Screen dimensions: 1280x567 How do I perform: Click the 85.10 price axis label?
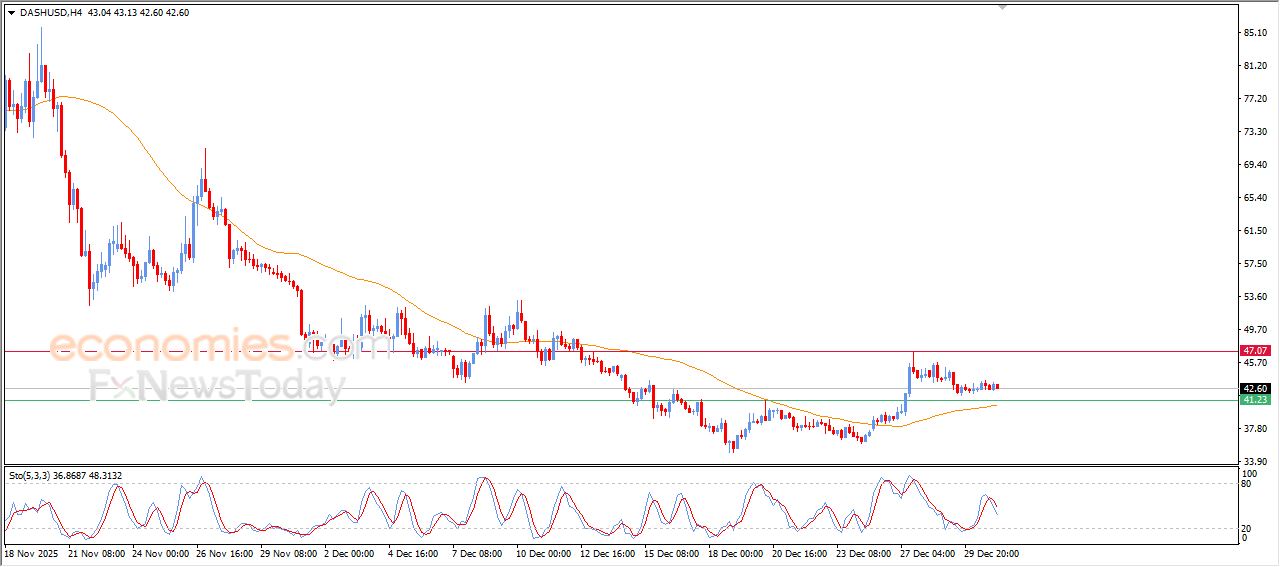point(1255,33)
